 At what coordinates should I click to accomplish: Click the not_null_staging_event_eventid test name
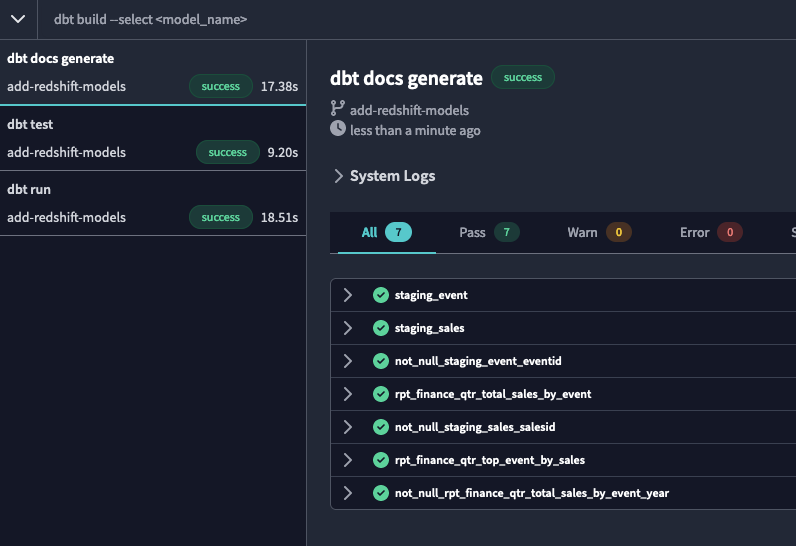[478, 361]
